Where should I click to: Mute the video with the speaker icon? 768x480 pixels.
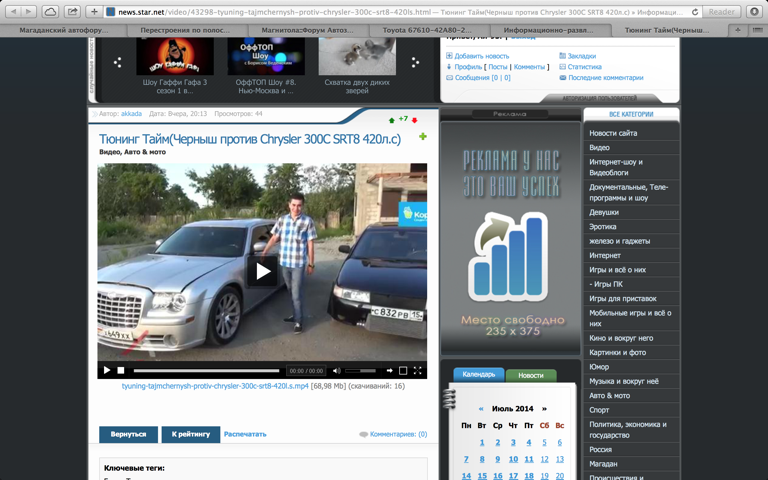click(x=336, y=371)
